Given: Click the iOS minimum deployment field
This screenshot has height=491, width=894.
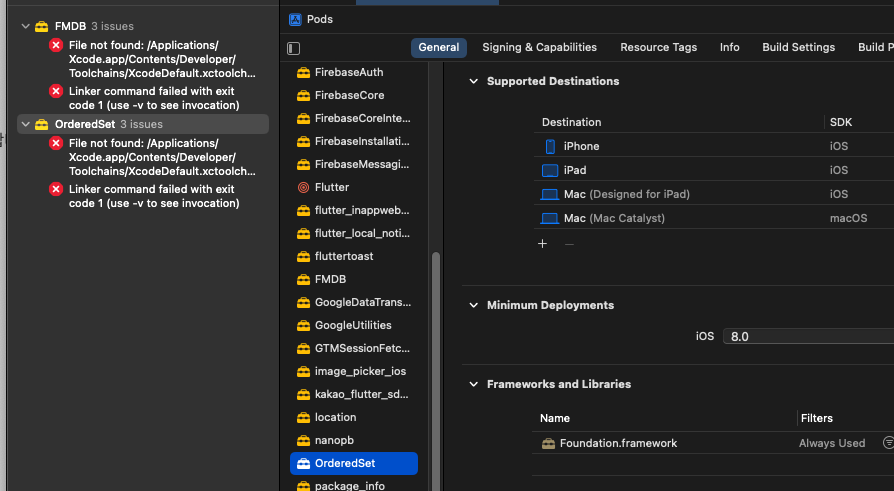Looking at the screenshot, I should click(808, 336).
